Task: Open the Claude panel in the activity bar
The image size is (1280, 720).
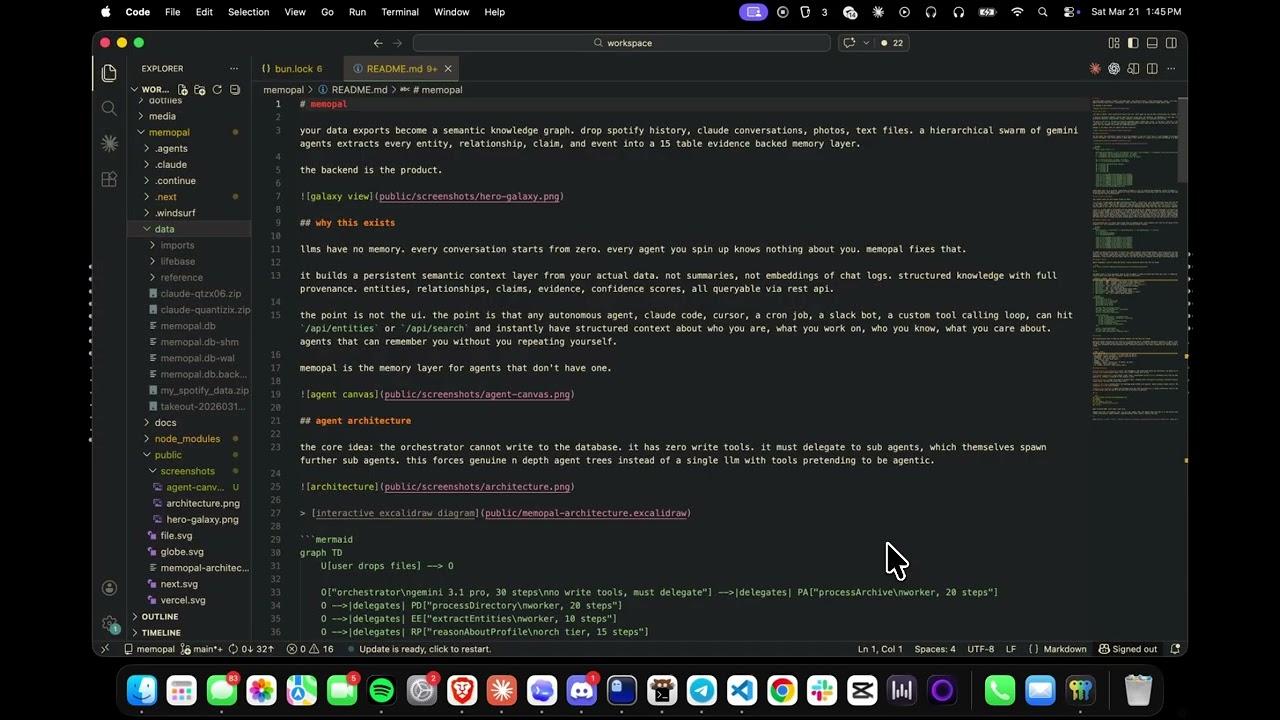Action: [109, 144]
